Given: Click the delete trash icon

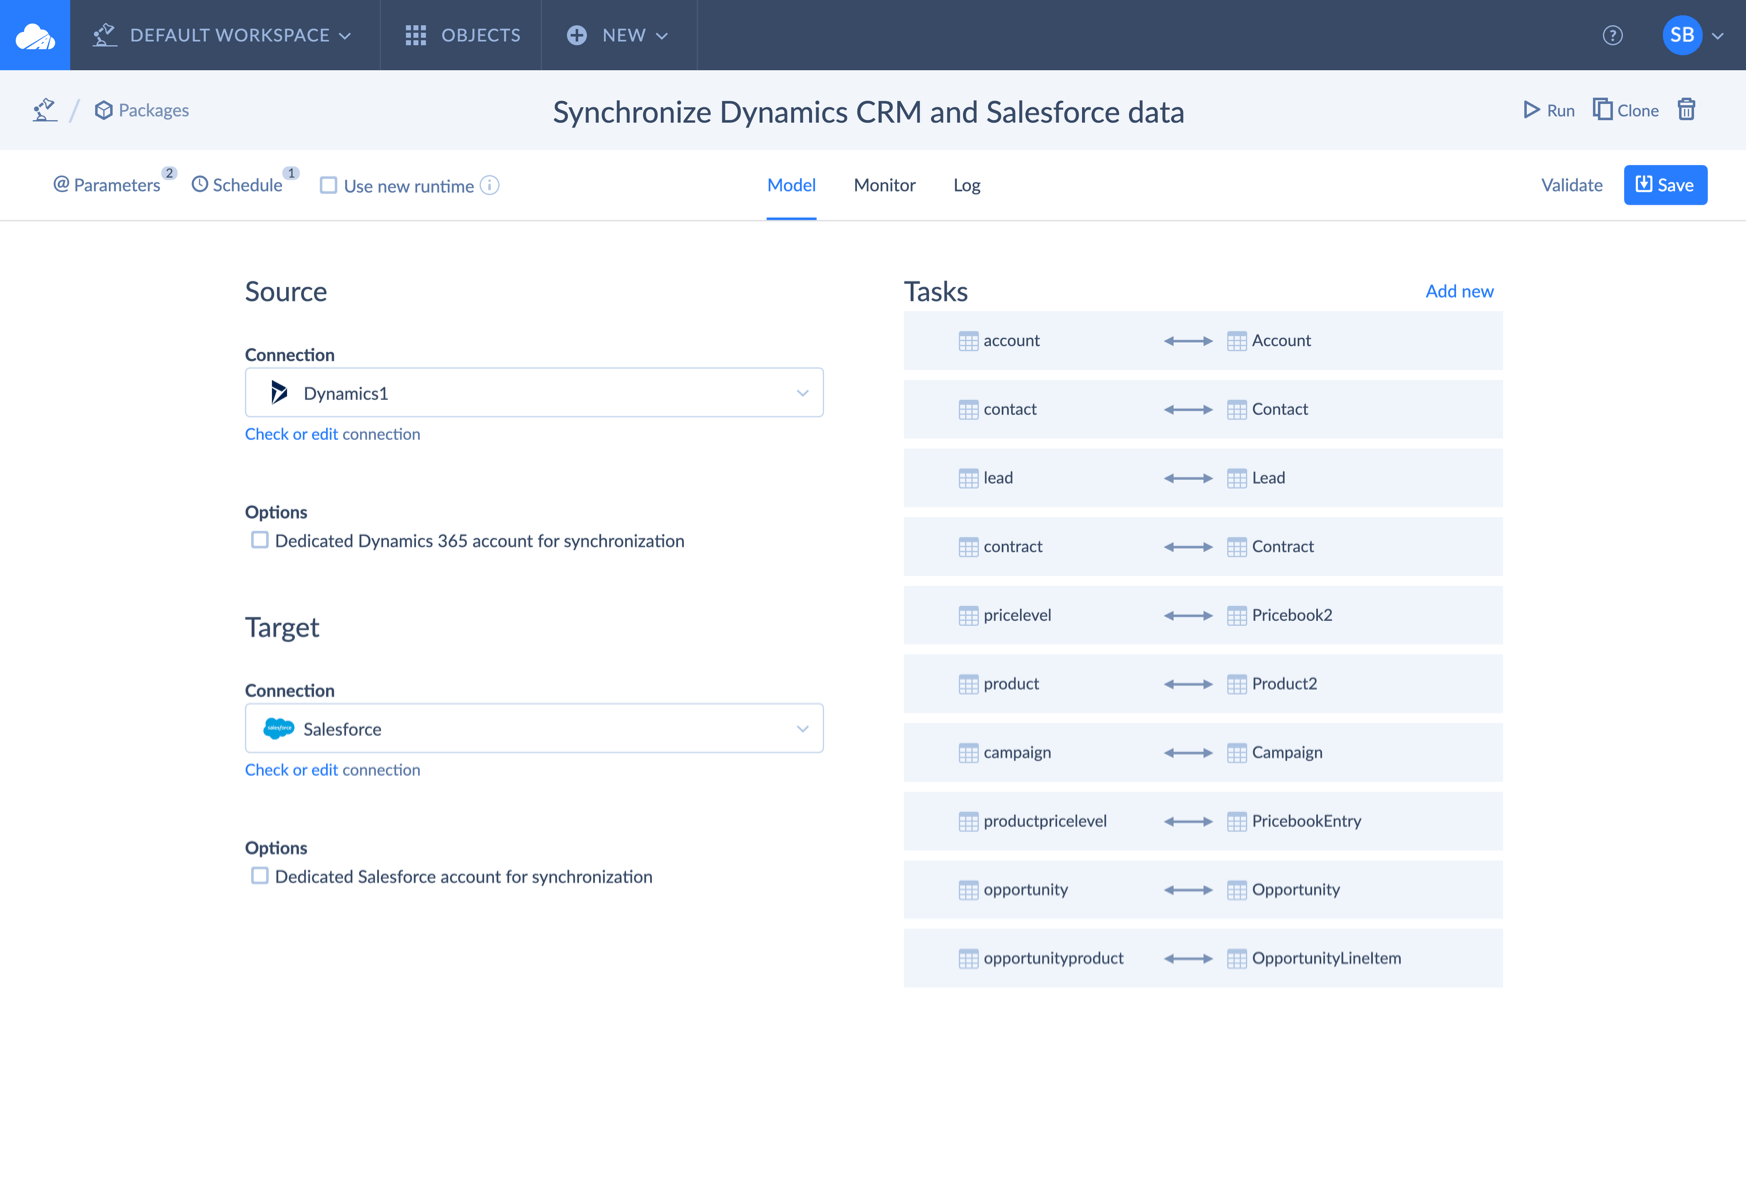Looking at the screenshot, I should click(x=1687, y=109).
